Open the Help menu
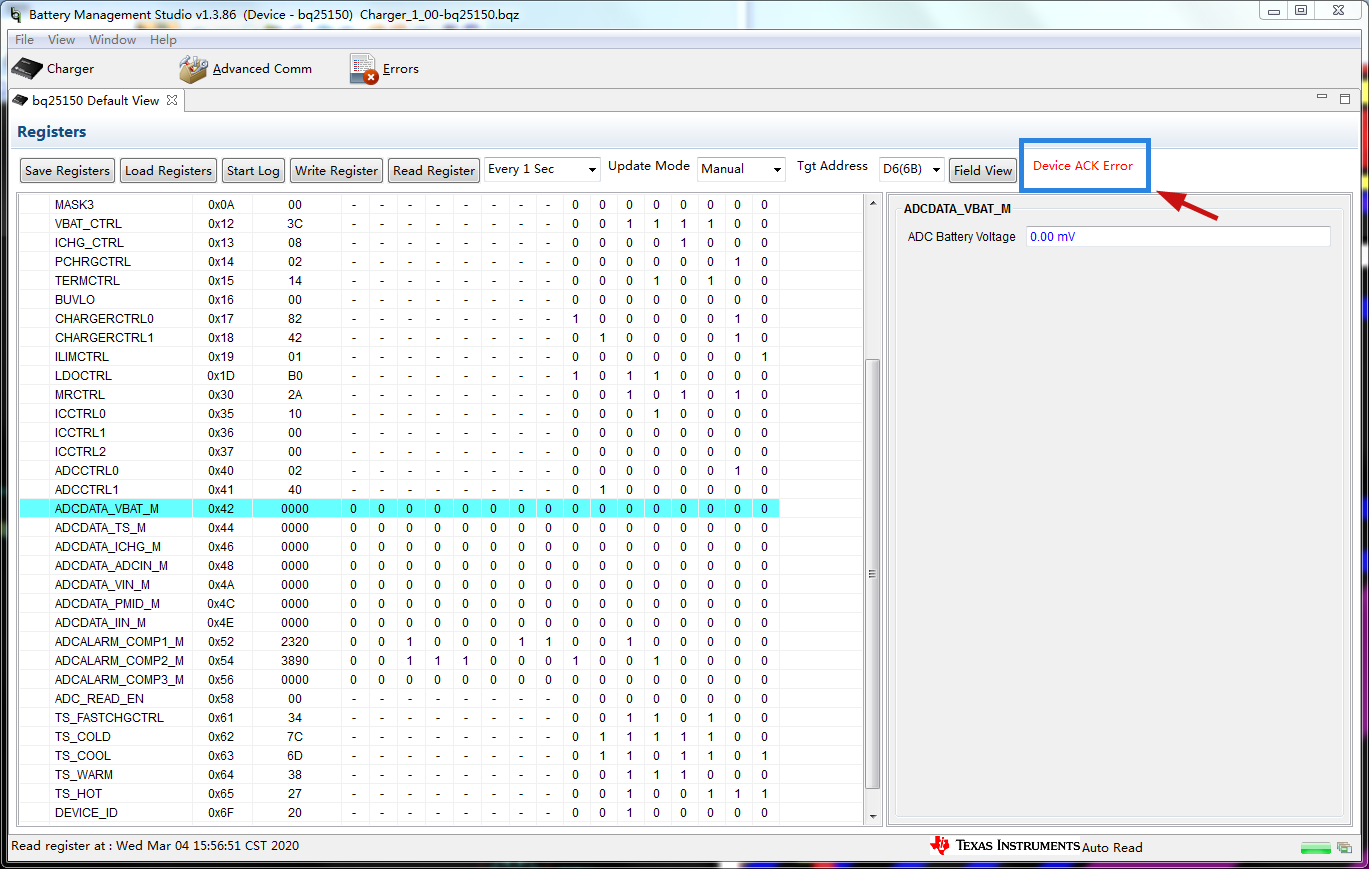Screen dimensions: 1369x869 click(163, 40)
